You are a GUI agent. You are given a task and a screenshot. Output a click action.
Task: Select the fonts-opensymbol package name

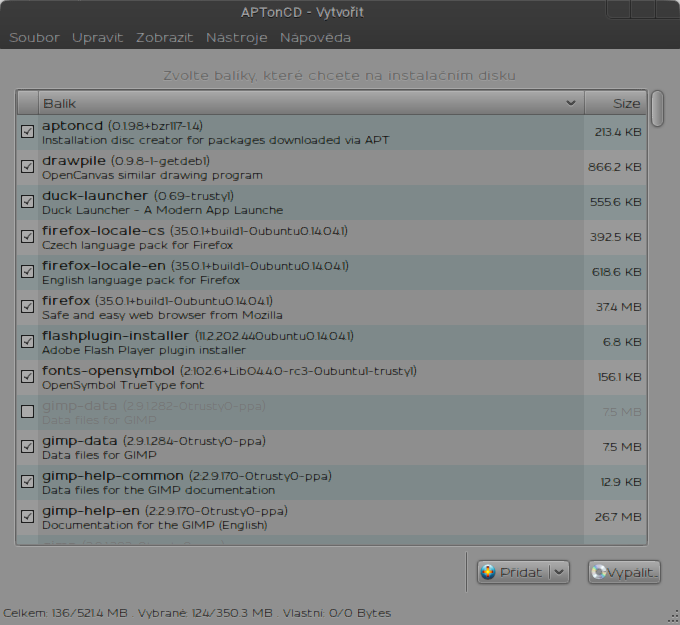click(108, 371)
